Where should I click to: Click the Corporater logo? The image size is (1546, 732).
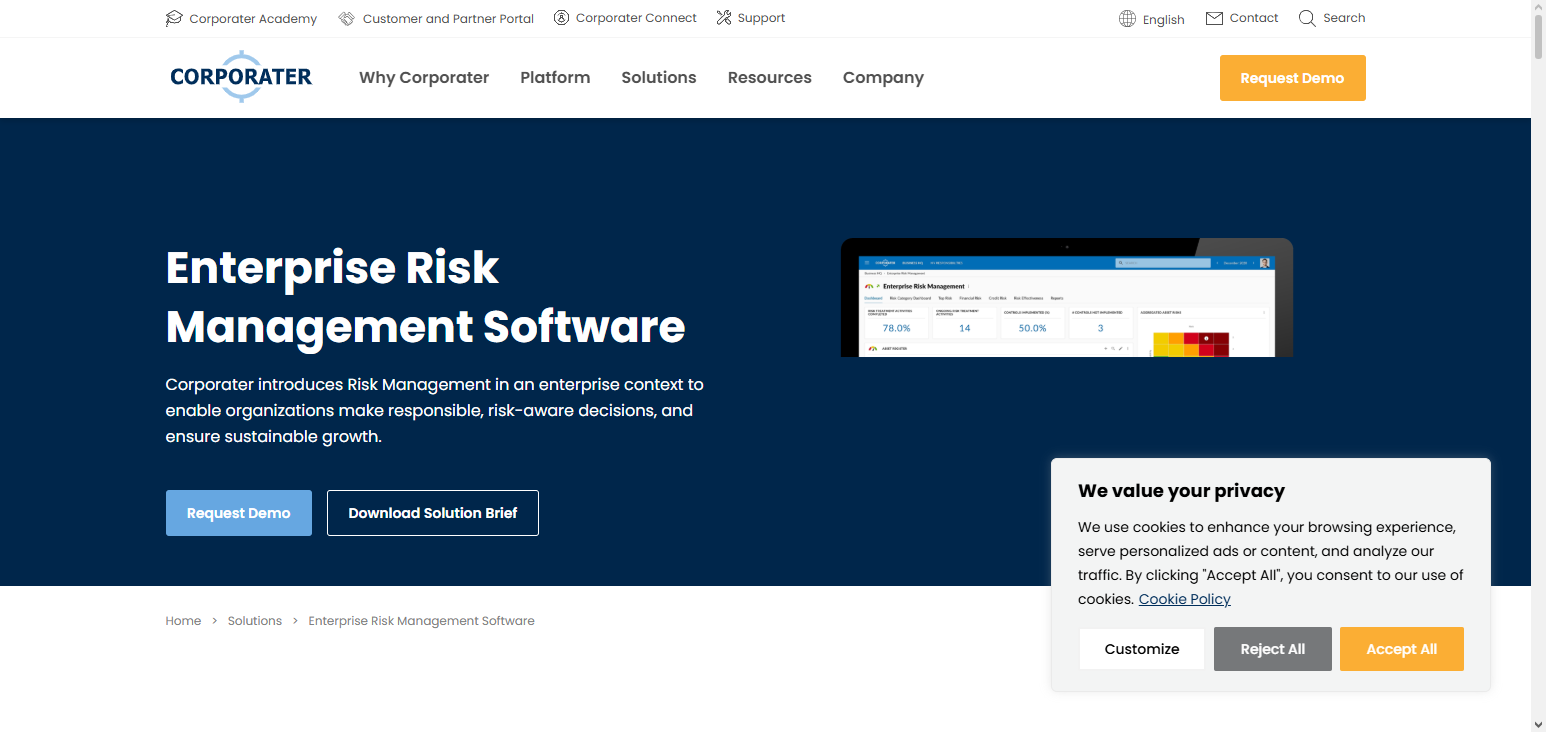click(x=241, y=77)
